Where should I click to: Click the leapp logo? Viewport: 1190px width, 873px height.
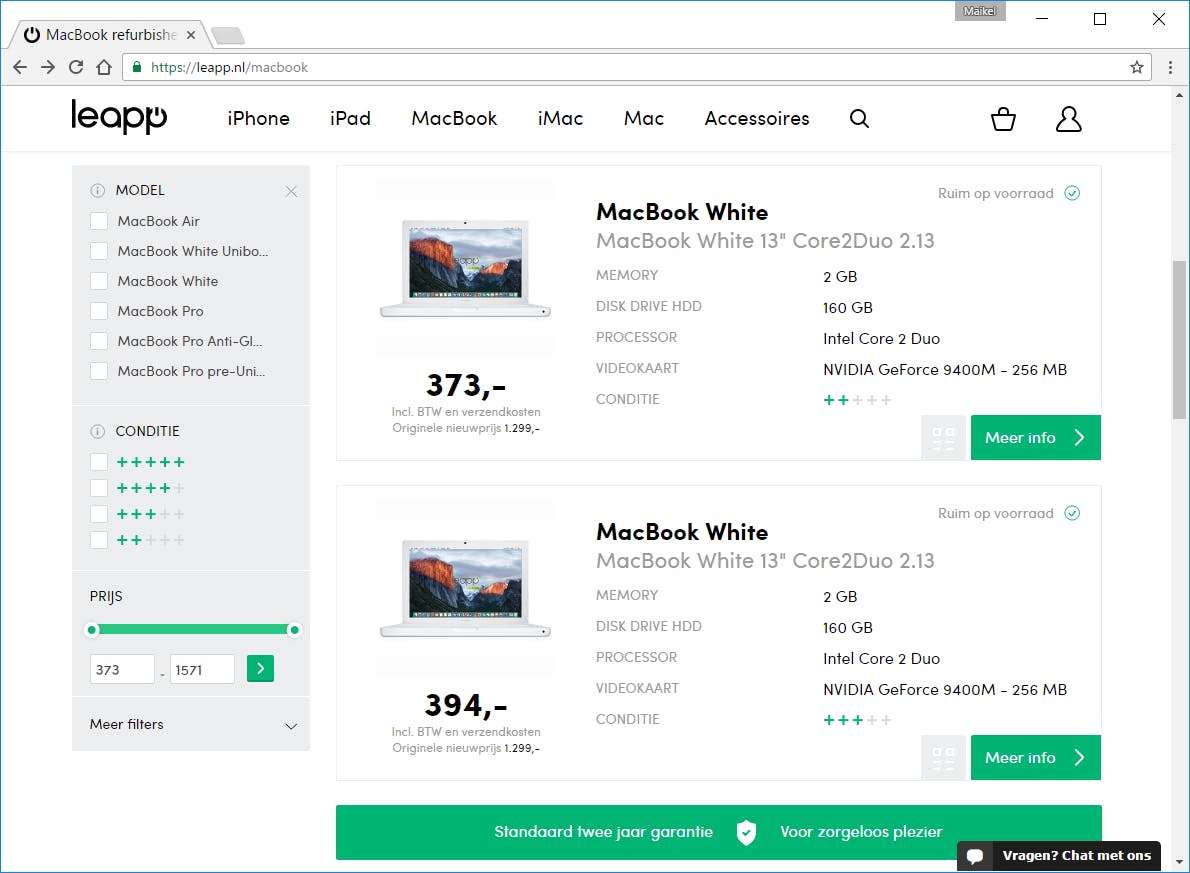[118, 117]
